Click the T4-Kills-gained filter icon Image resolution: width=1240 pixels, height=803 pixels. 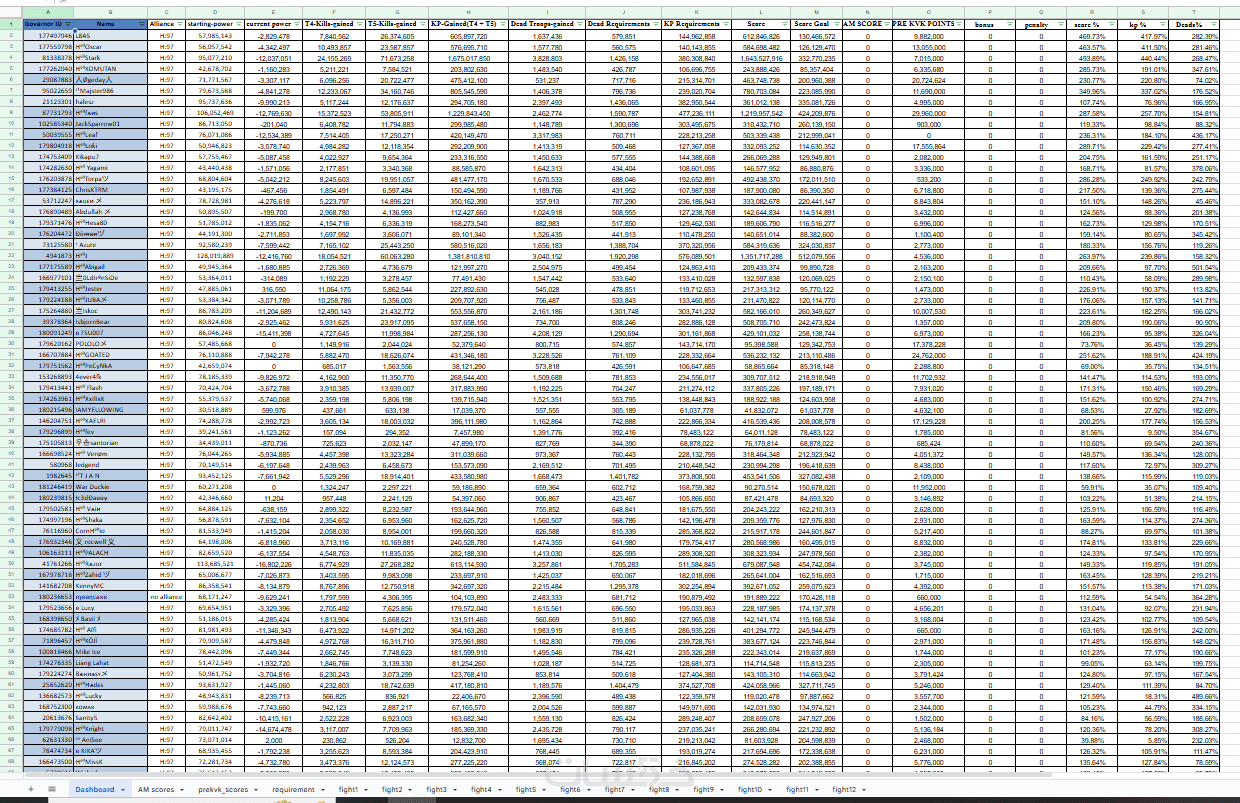click(359, 24)
